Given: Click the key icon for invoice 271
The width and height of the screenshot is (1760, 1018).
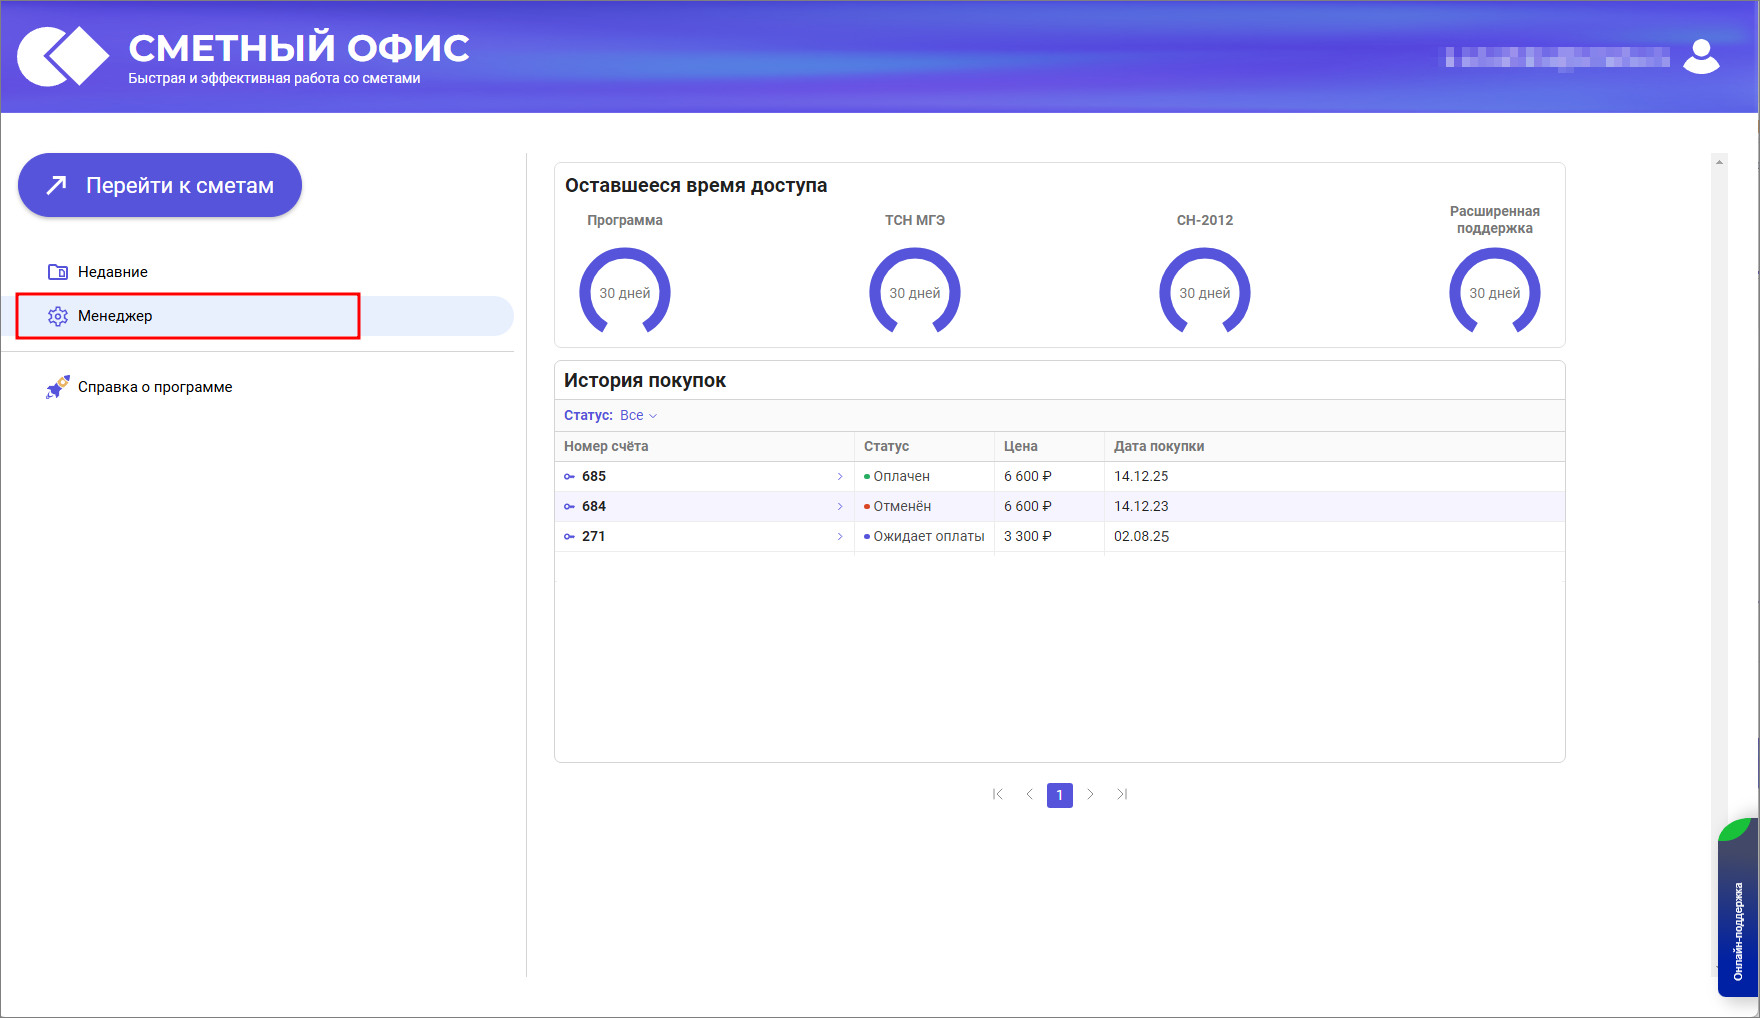Looking at the screenshot, I should pyautogui.click(x=569, y=537).
